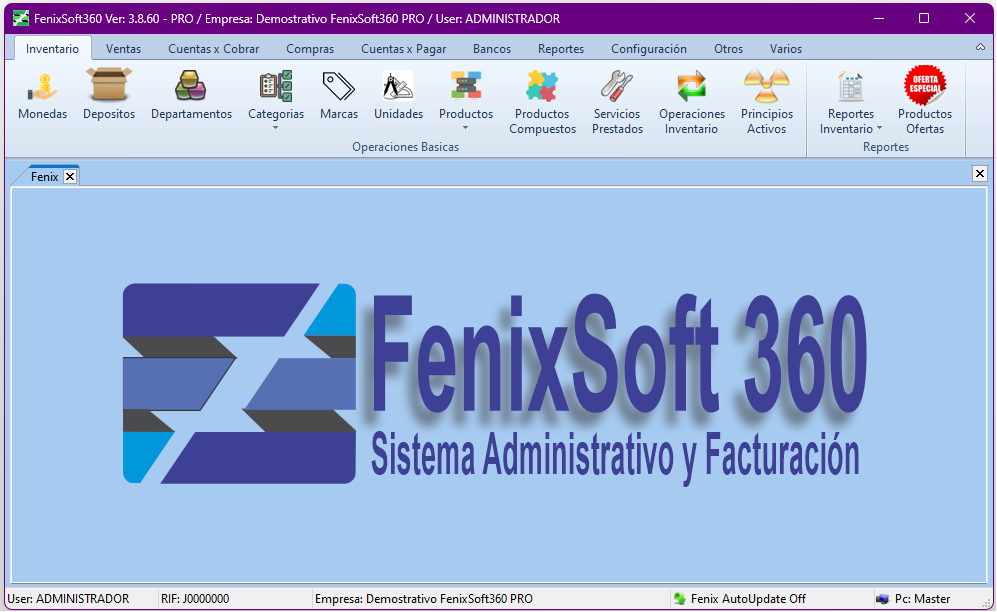Open the Monedas coin icon
This screenshot has height=612, width=997.
point(43,87)
